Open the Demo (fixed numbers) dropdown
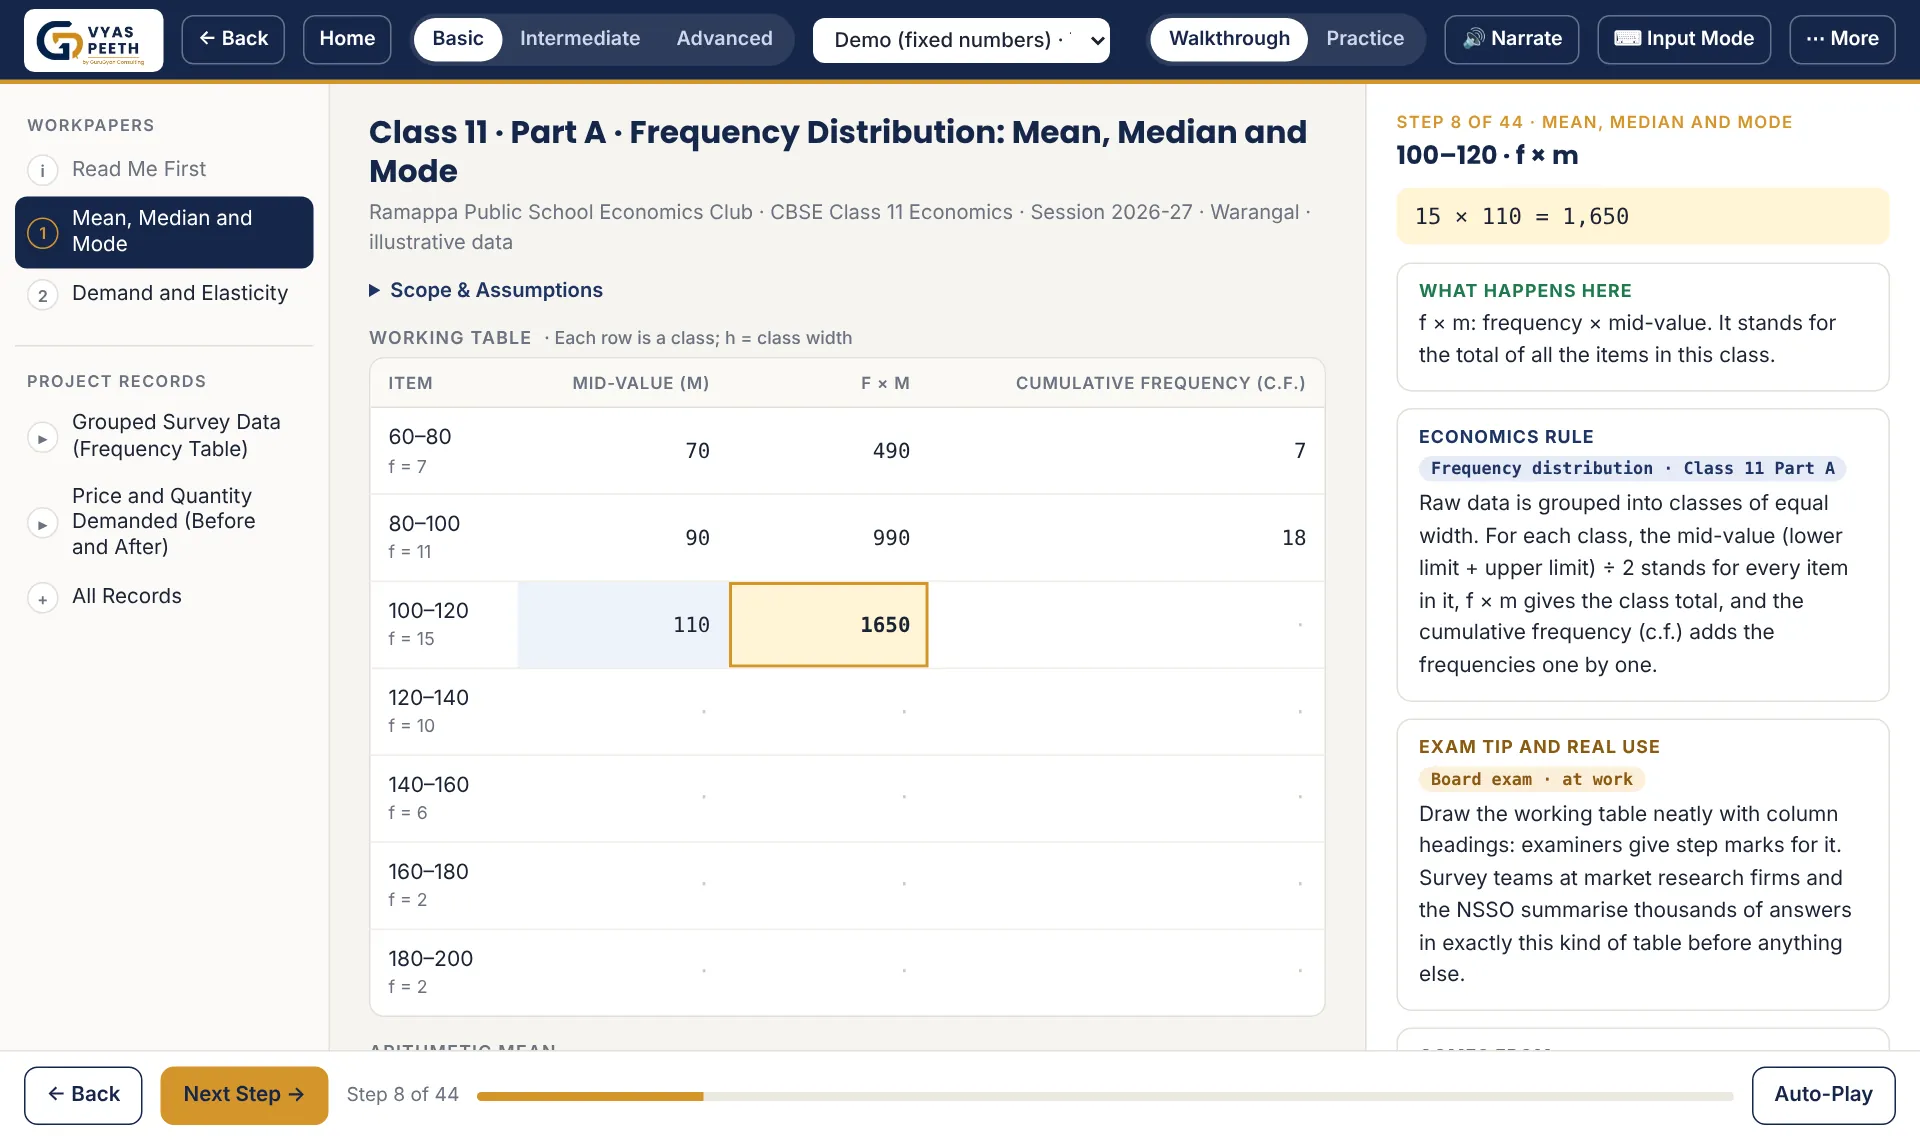 [x=961, y=40]
